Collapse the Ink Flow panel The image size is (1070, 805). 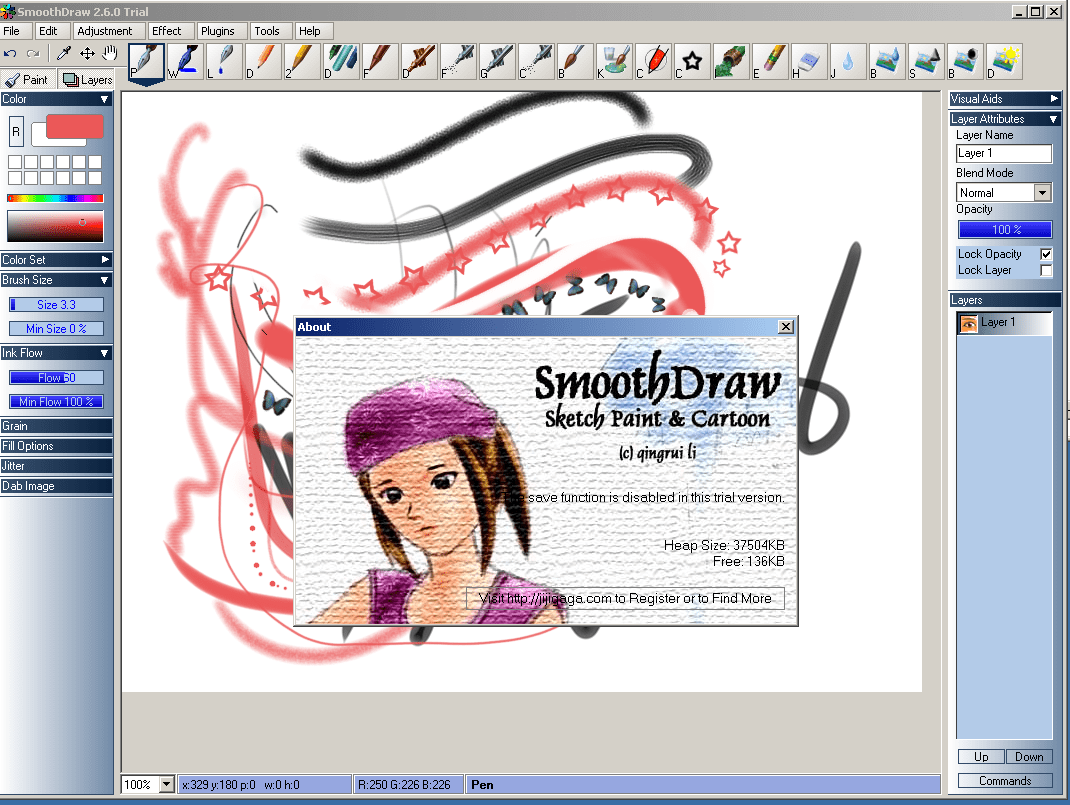(56, 353)
